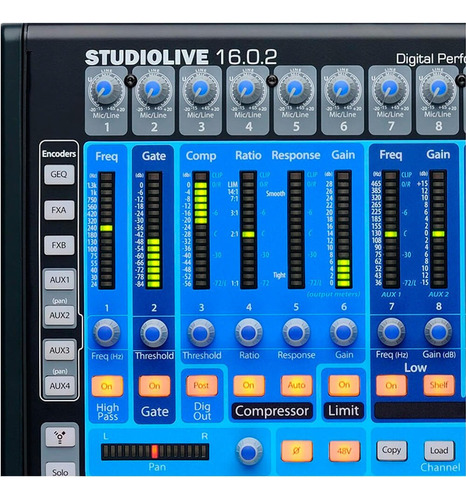Click the Copy channel button

pos(391,450)
